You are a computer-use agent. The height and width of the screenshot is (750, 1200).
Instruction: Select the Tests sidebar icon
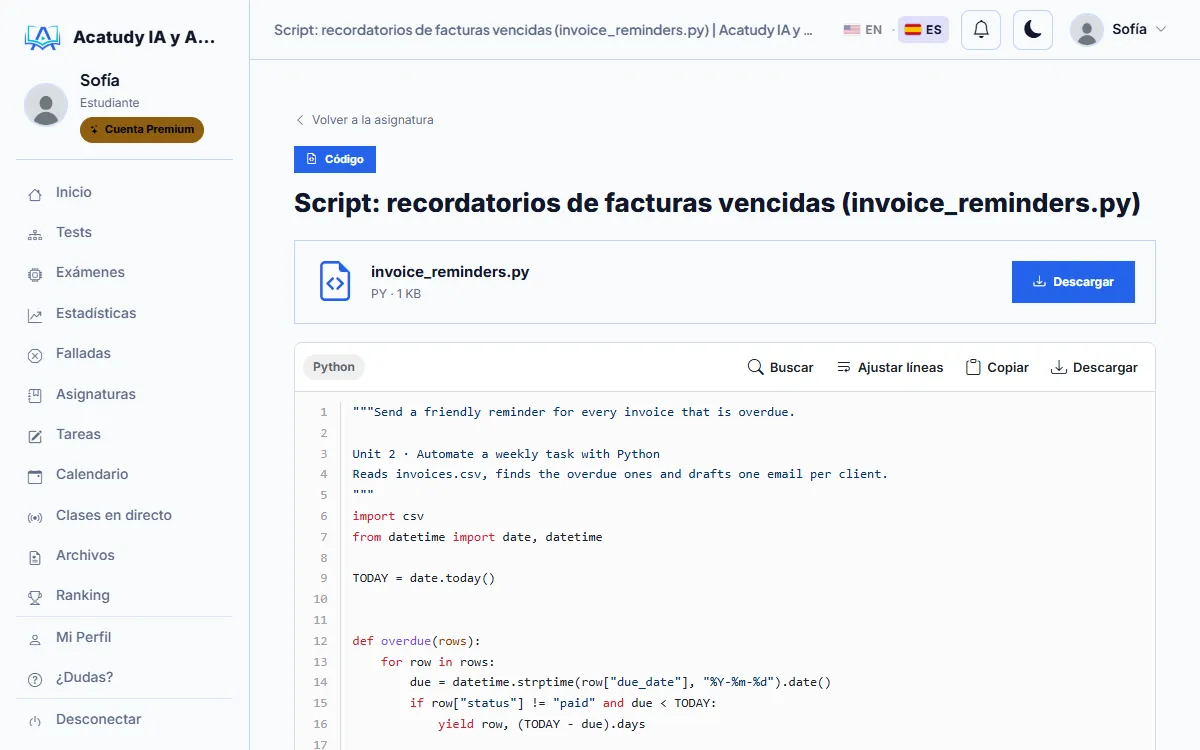pyautogui.click(x=35, y=234)
